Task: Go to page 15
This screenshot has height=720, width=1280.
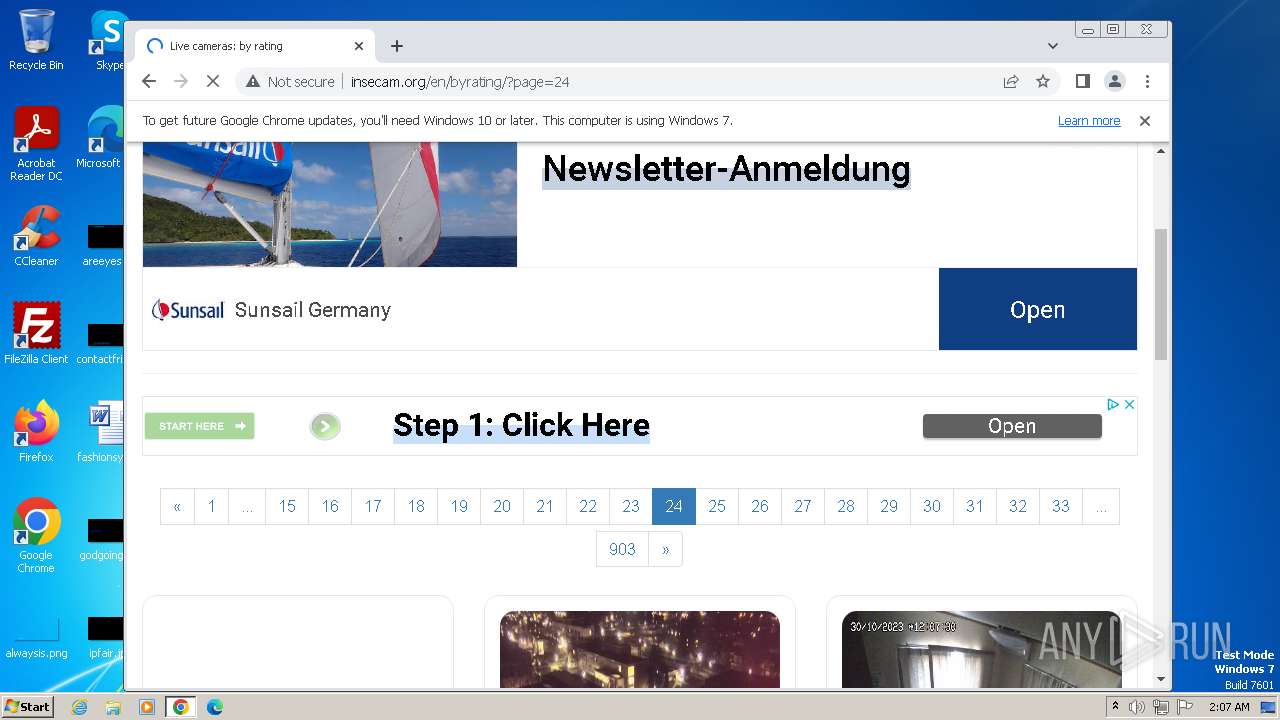Action: click(287, 506)
